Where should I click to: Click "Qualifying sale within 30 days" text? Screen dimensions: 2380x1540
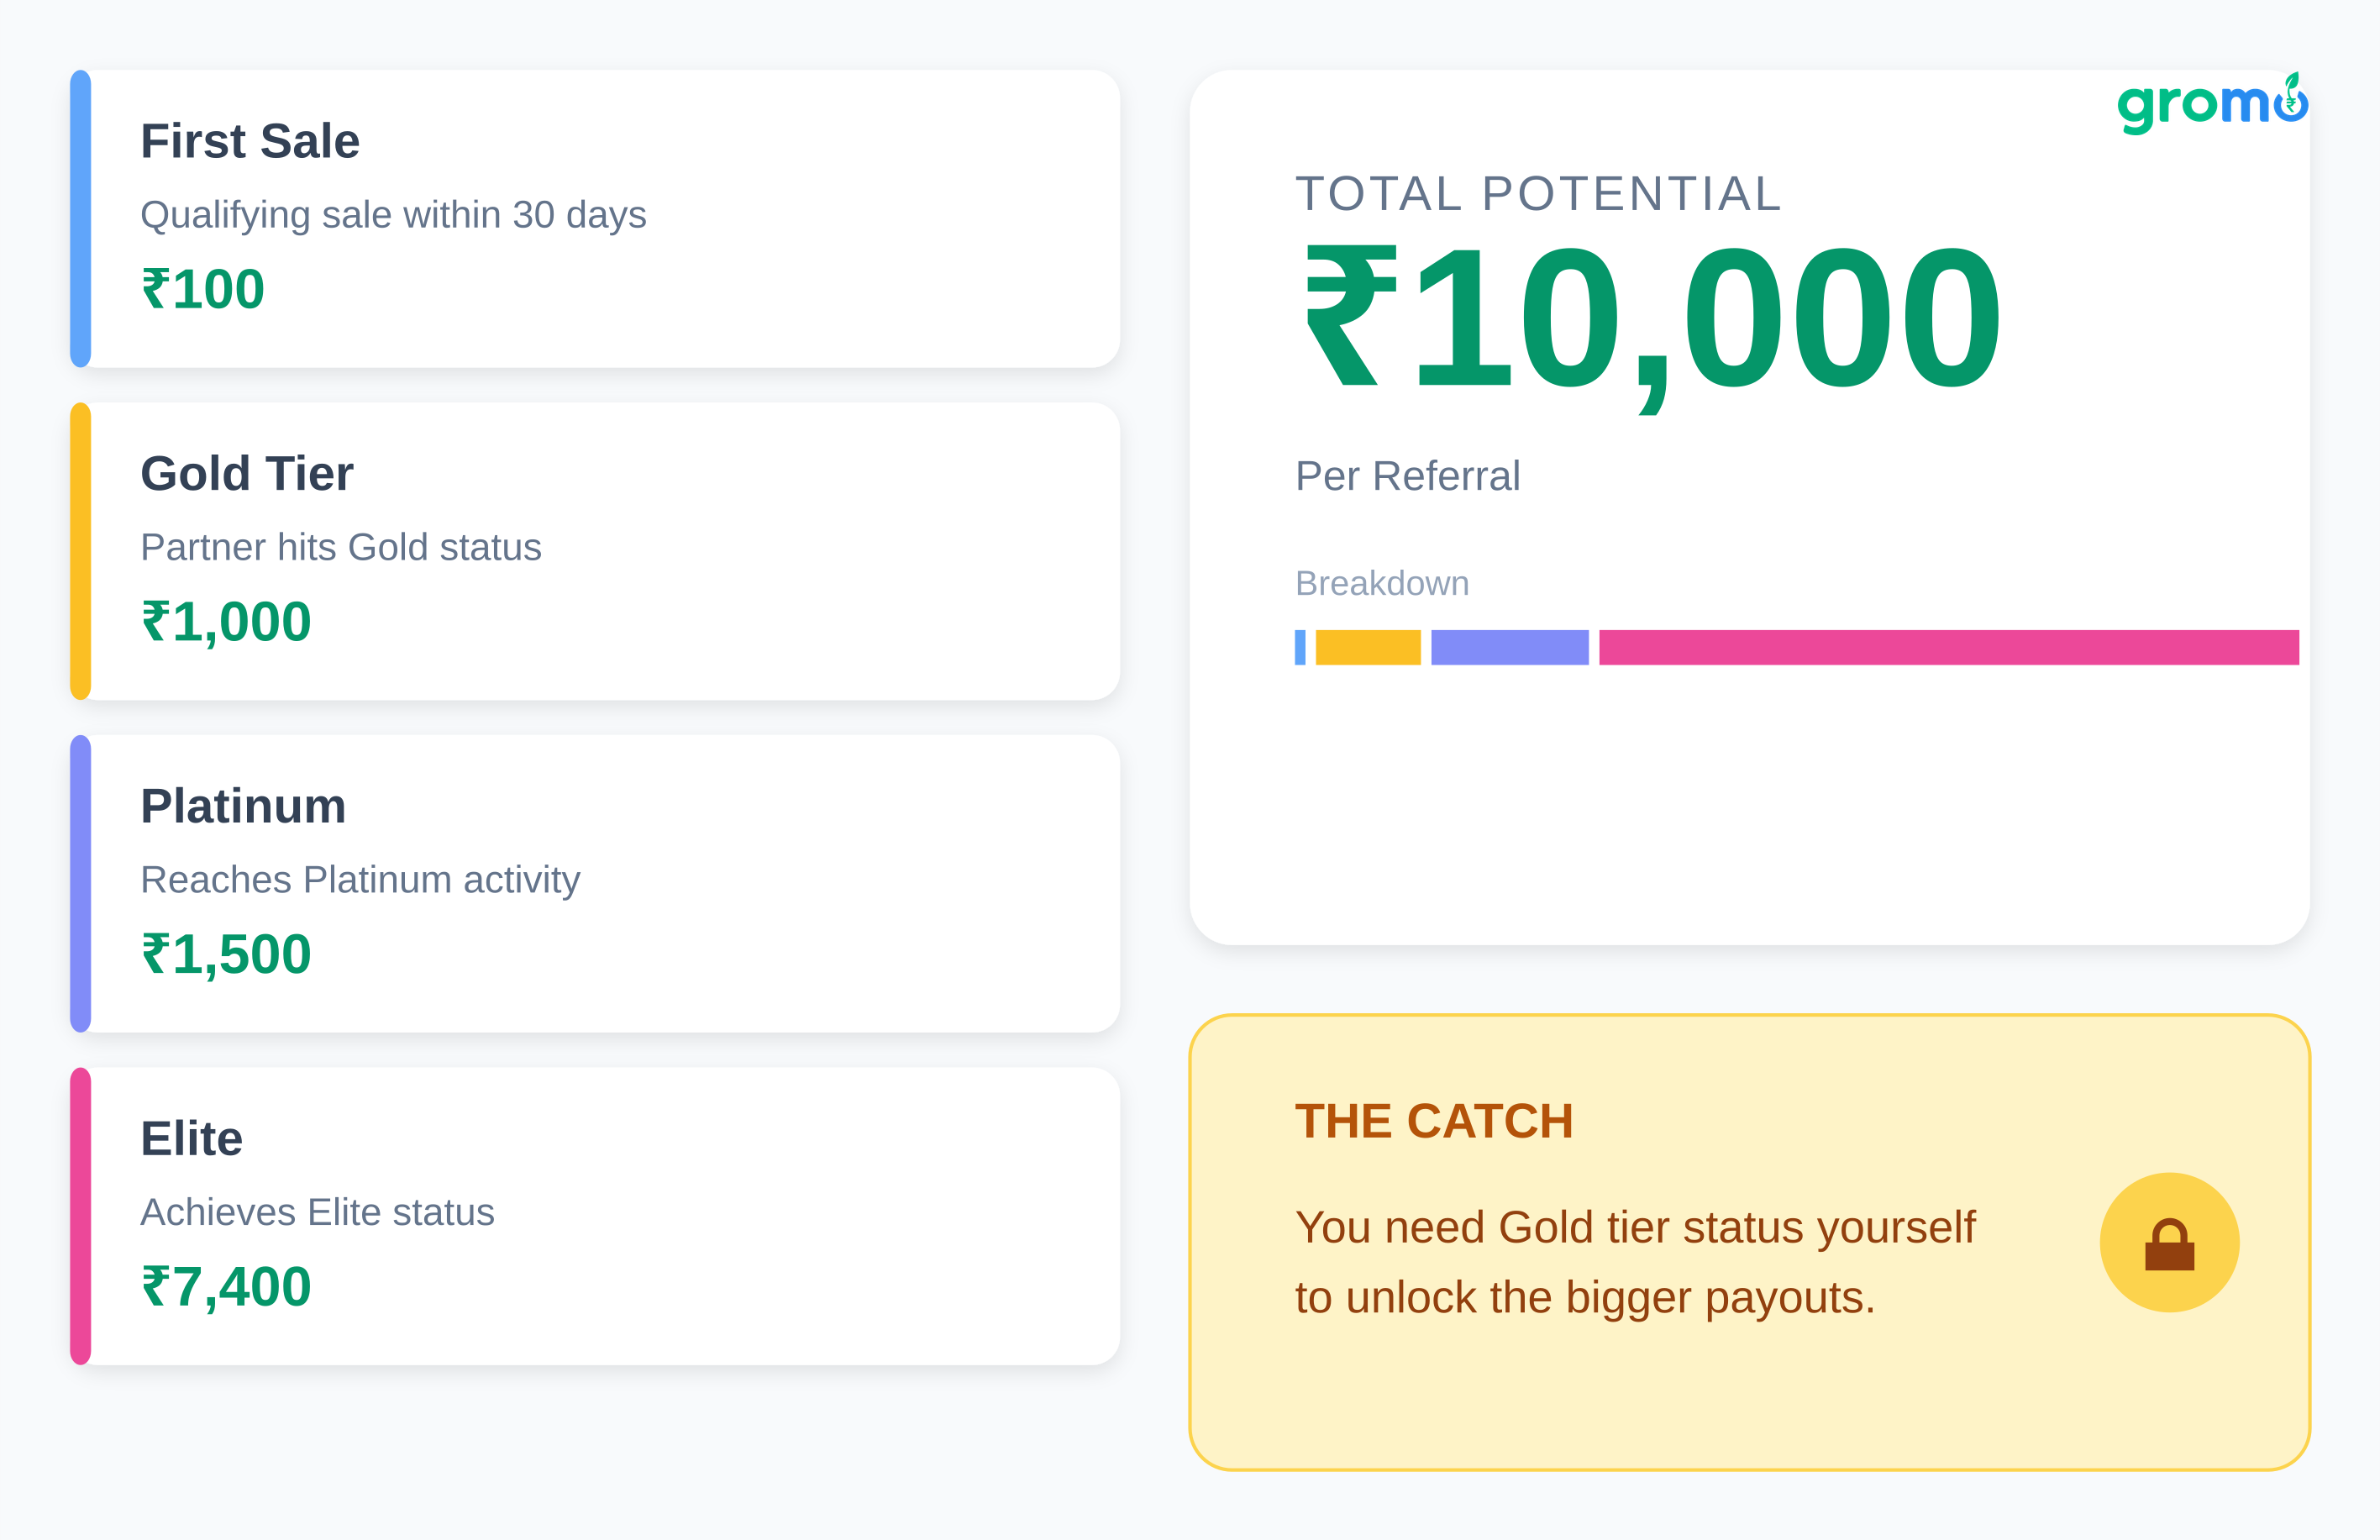coord(393,215)
